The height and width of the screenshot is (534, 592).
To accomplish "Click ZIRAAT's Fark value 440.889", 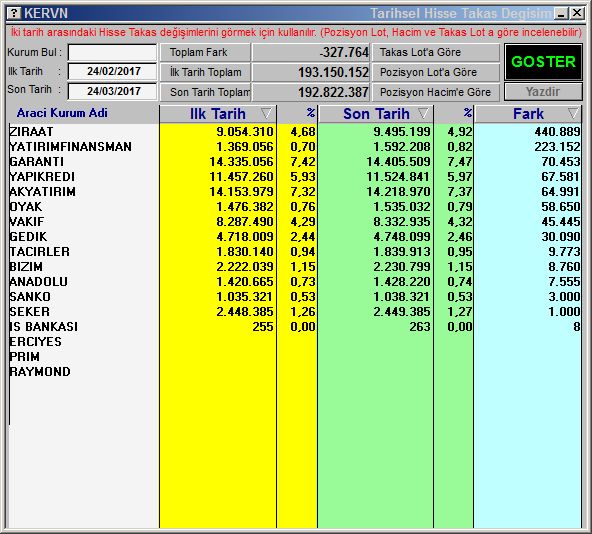I will coord(557,131).
